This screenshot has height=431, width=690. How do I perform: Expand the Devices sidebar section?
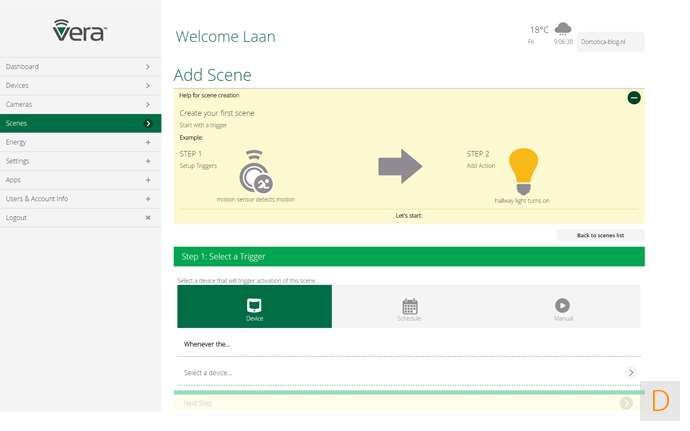pyautogui.click(x=148, y=86)
